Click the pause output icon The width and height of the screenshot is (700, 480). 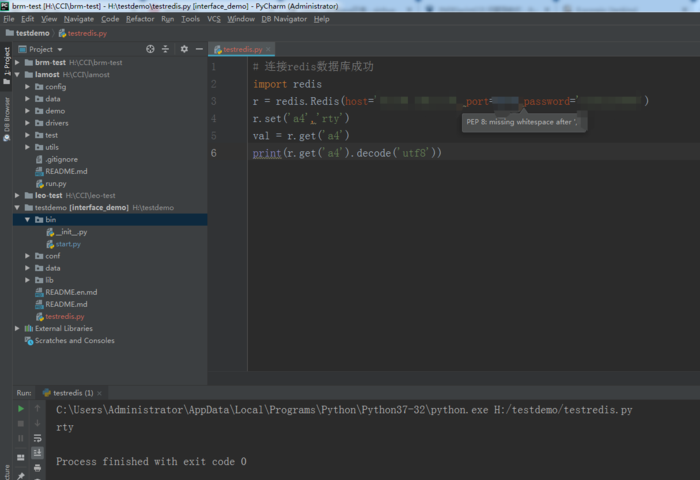21,438
